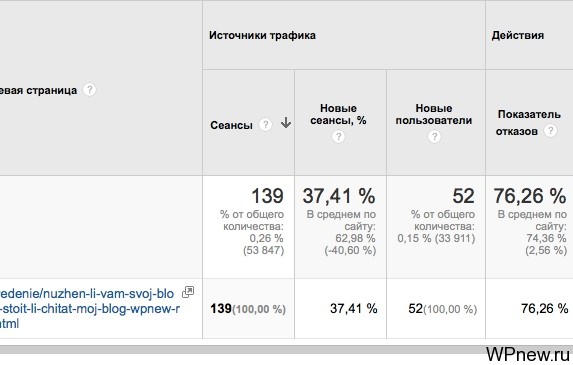Sort by Новые сеансы, % column header
Image resolution: width=573 pixels, height=365 pixels.
point(338,114)
